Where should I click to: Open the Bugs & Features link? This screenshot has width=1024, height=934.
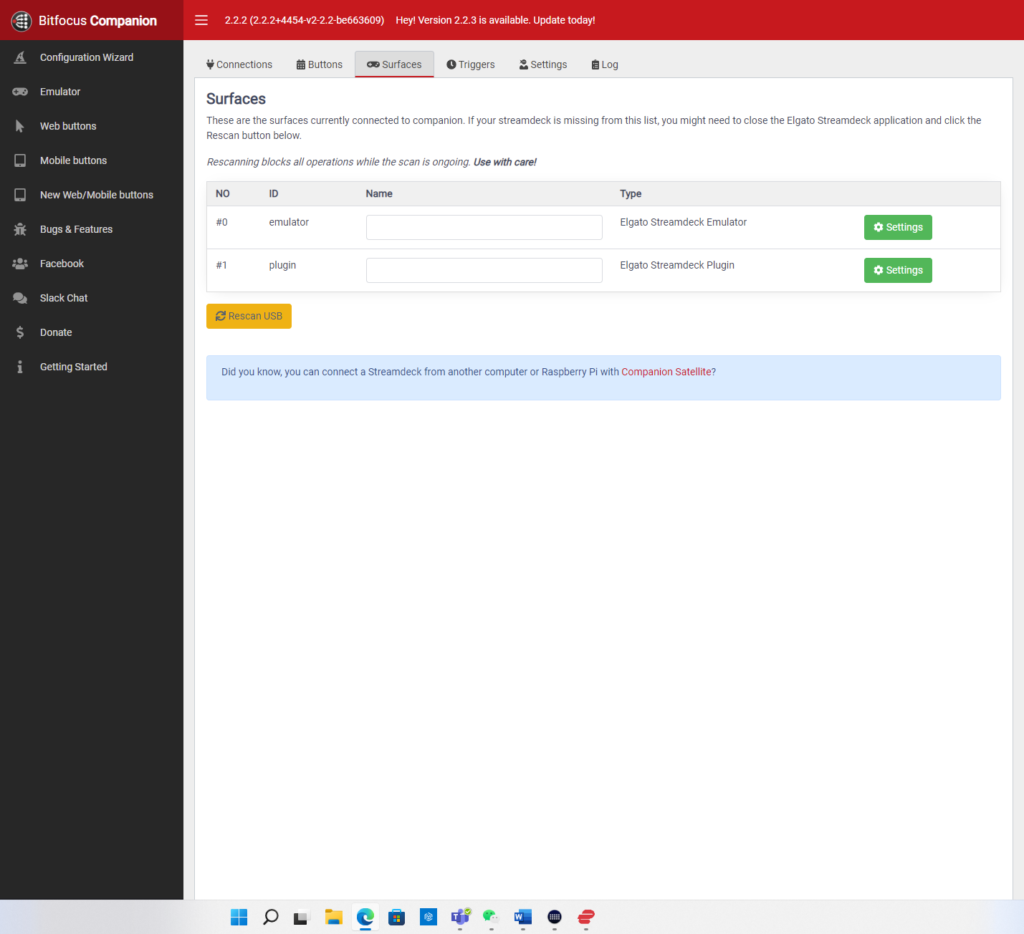click(76, 230)
